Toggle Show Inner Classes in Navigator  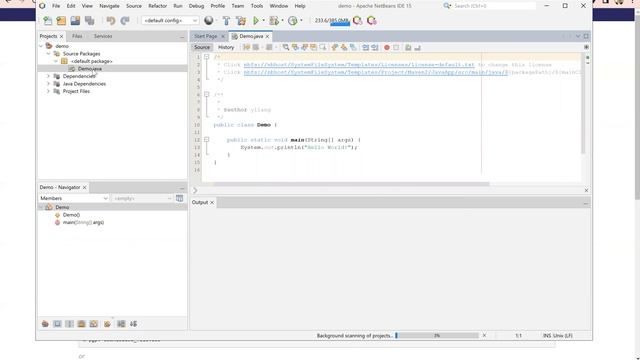[x=93, y=324]
